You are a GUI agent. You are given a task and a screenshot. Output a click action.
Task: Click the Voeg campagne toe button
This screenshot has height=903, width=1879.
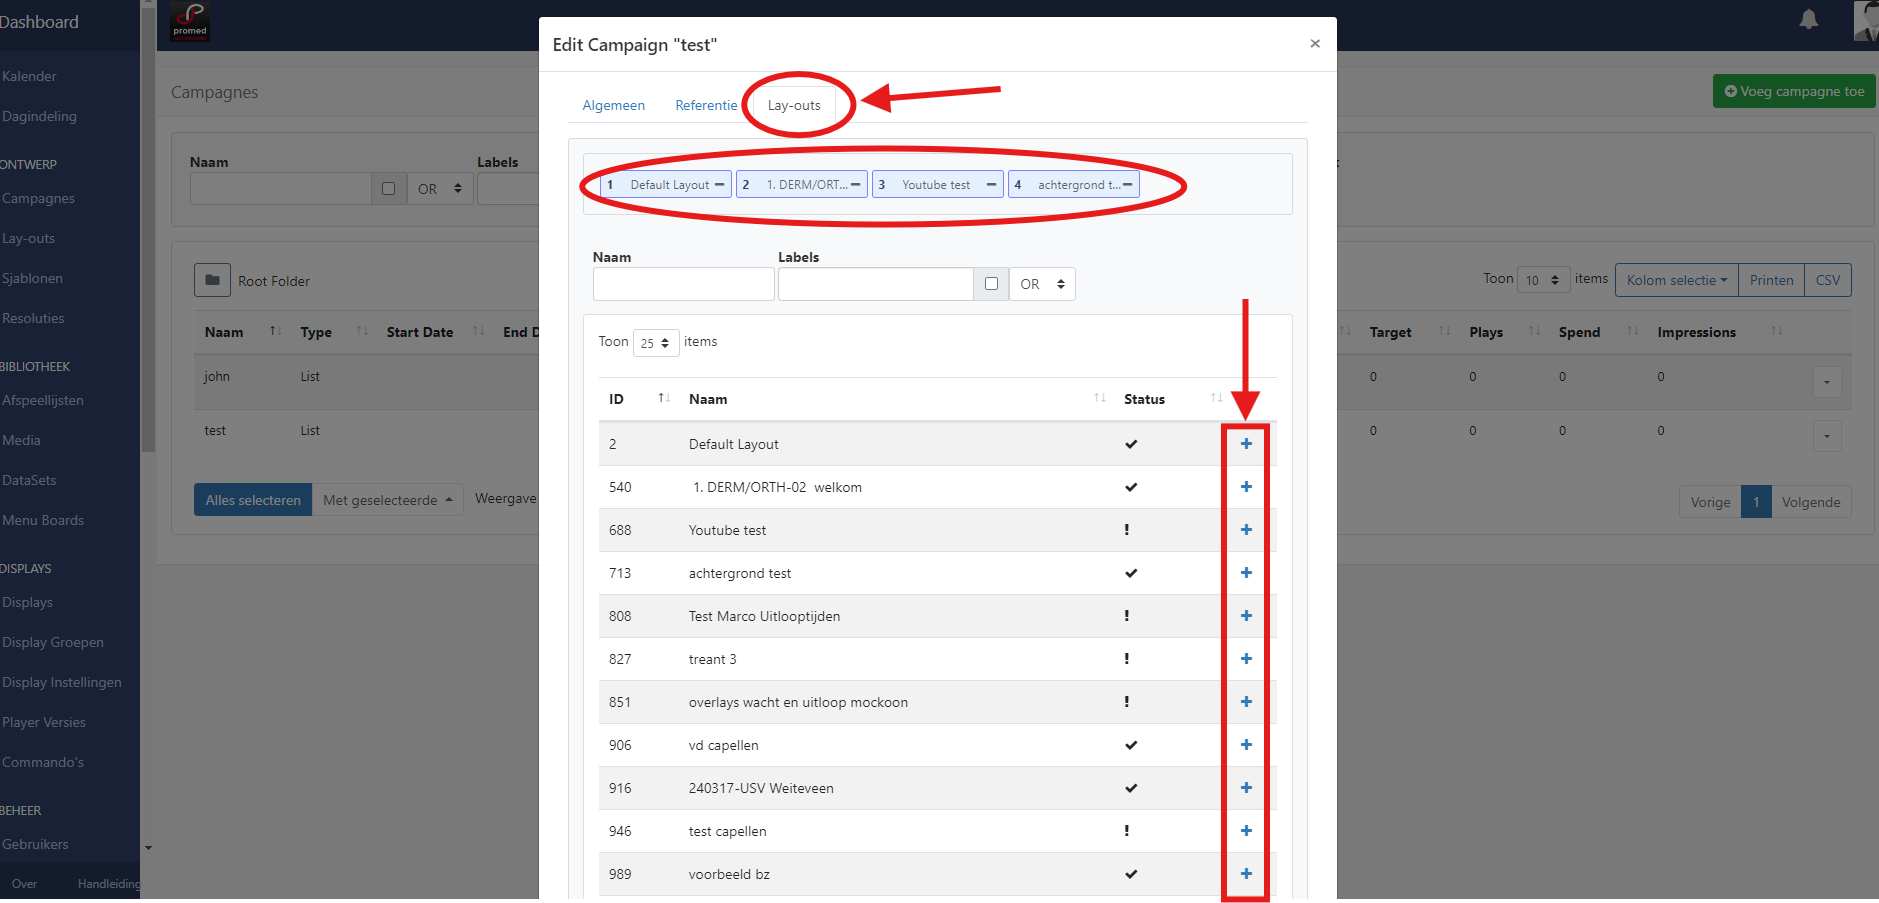(1794, 91)
